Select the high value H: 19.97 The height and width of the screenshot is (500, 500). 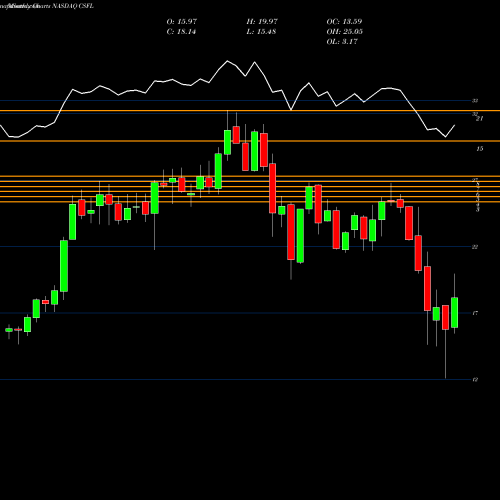[x=262, y=22]
